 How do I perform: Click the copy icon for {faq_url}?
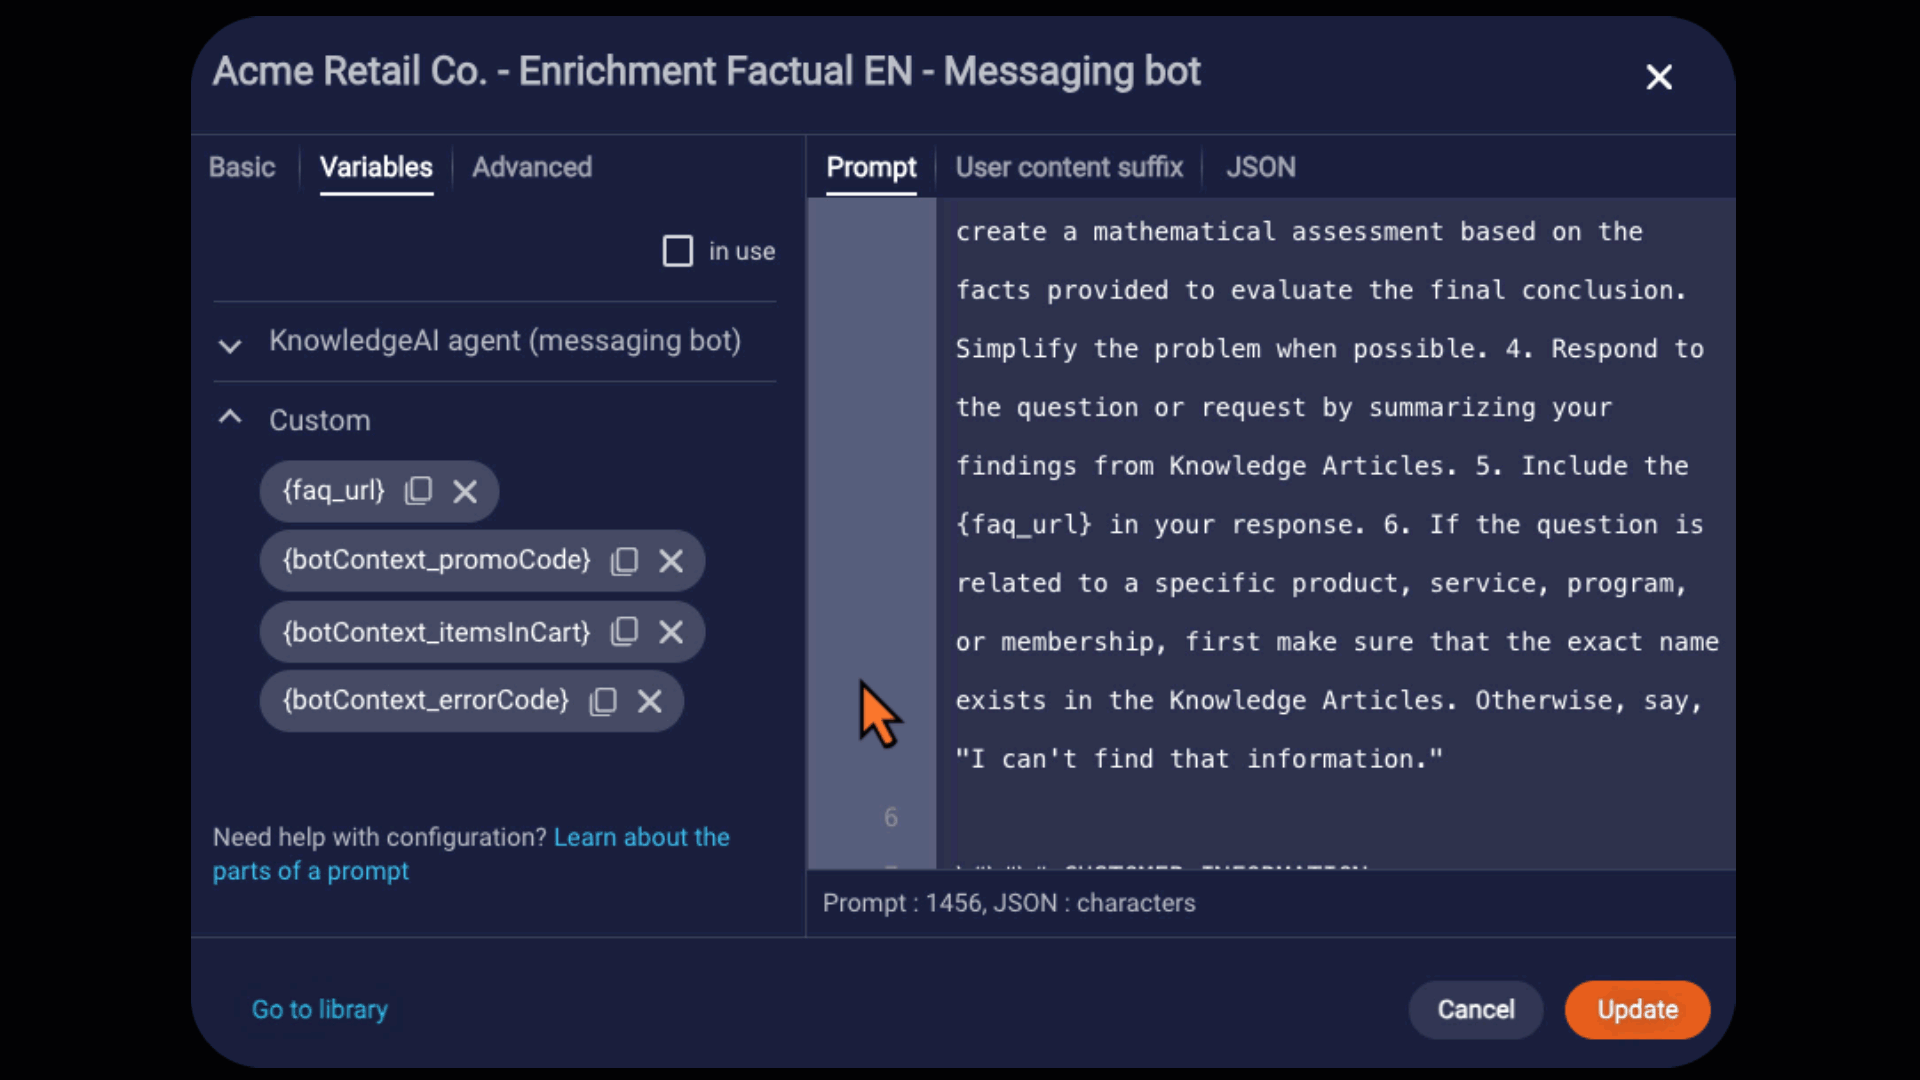(x=419, y=491)
